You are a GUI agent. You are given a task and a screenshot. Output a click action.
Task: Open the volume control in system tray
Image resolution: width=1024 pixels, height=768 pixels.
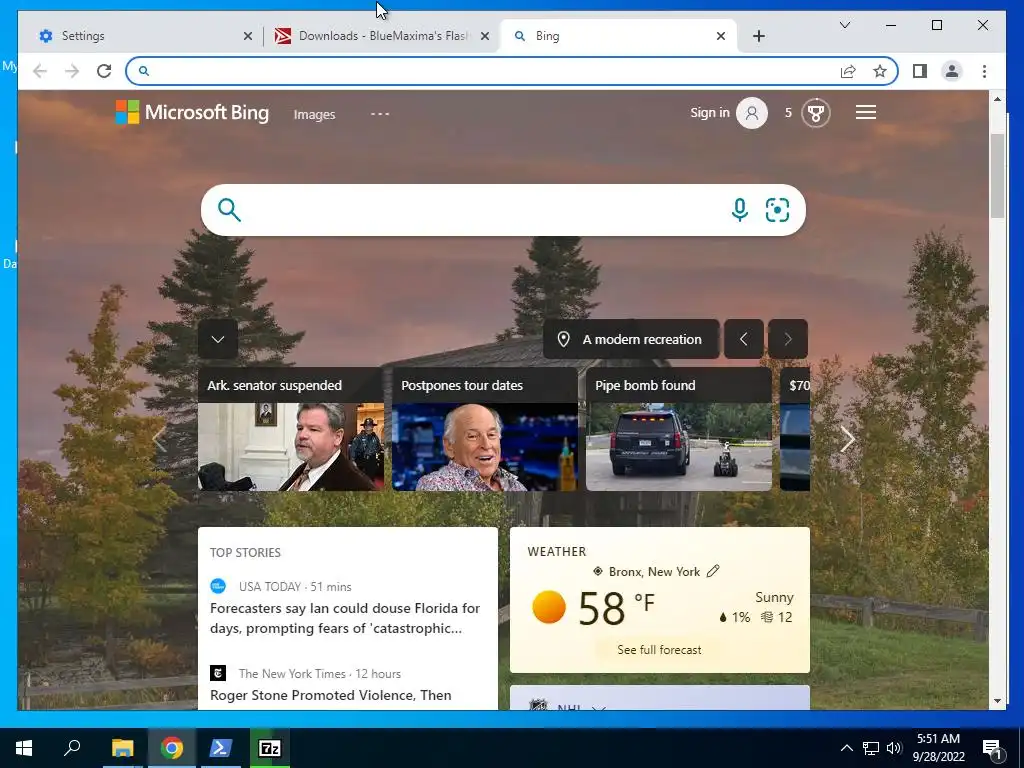pyautogui.click(x=894, y=748)
